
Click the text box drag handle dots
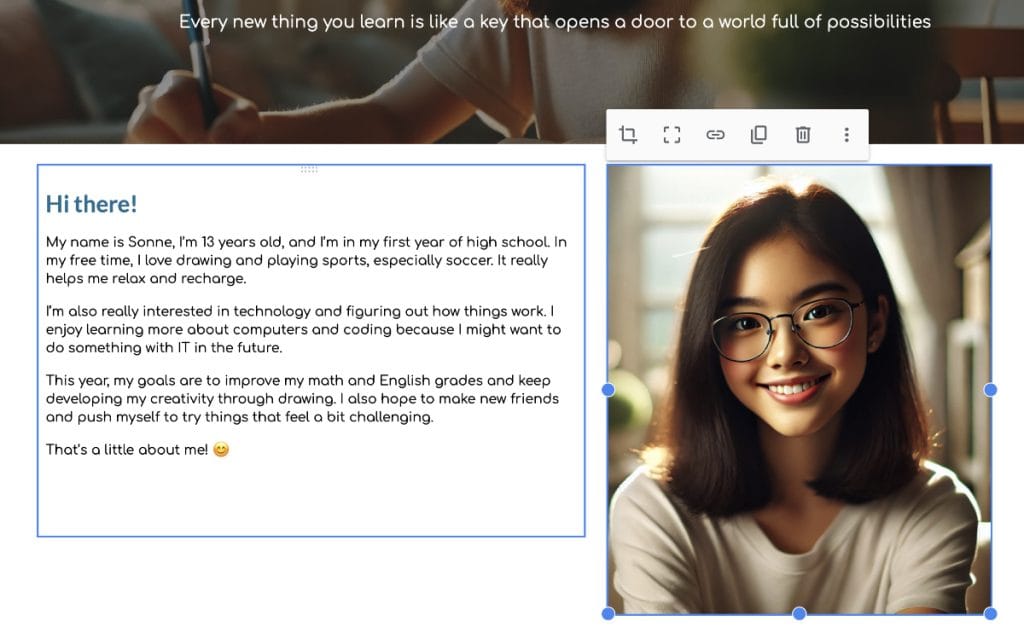(x=309, y=169)
